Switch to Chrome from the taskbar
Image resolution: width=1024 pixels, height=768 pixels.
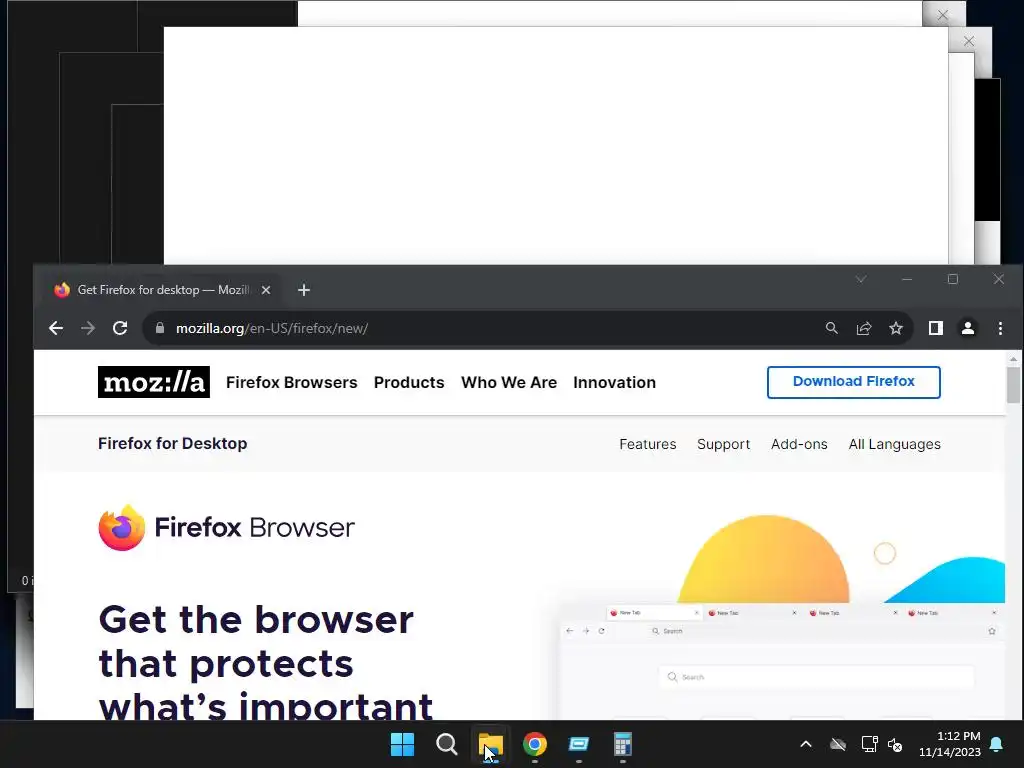tap(535, 744)
